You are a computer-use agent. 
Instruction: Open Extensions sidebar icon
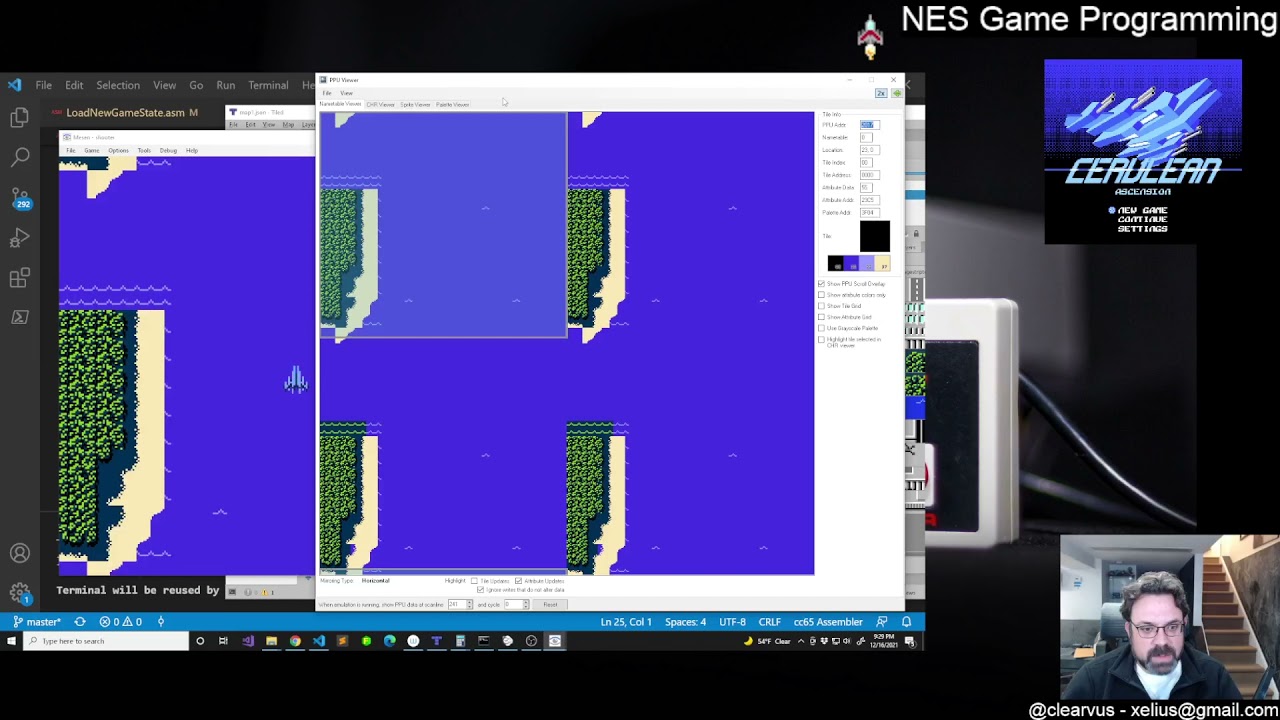click(x=20, y=278)
